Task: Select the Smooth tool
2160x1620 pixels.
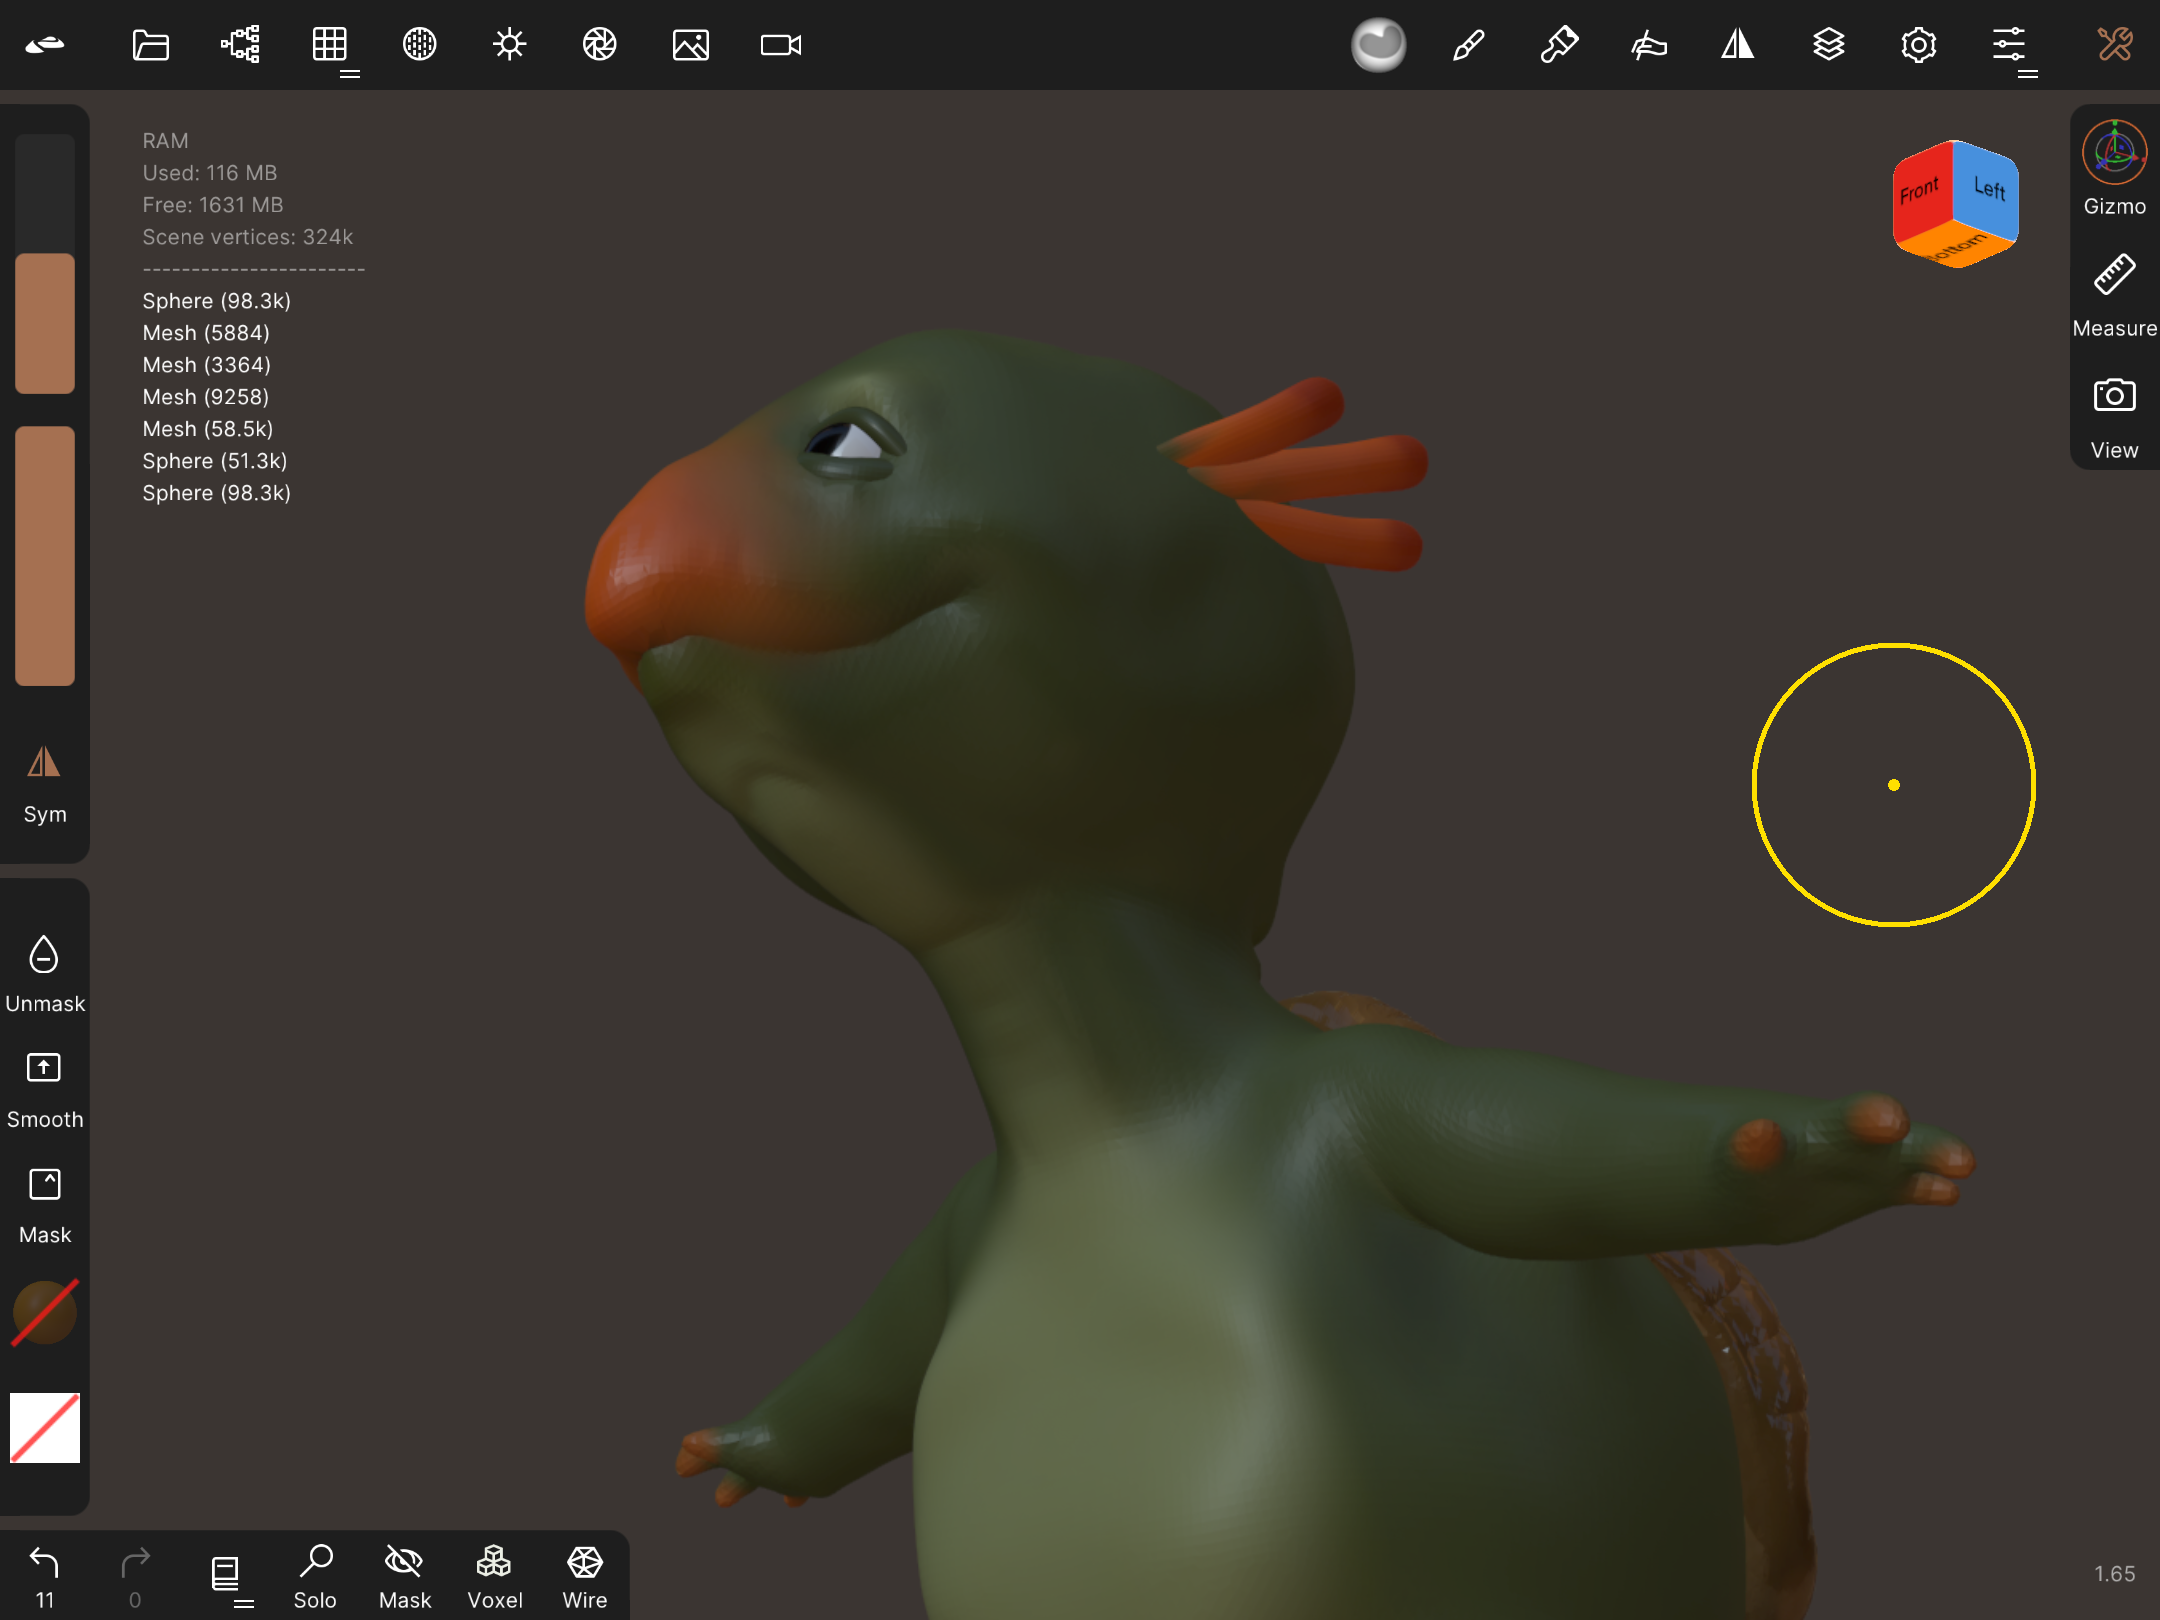Action: coord(44,1090)
